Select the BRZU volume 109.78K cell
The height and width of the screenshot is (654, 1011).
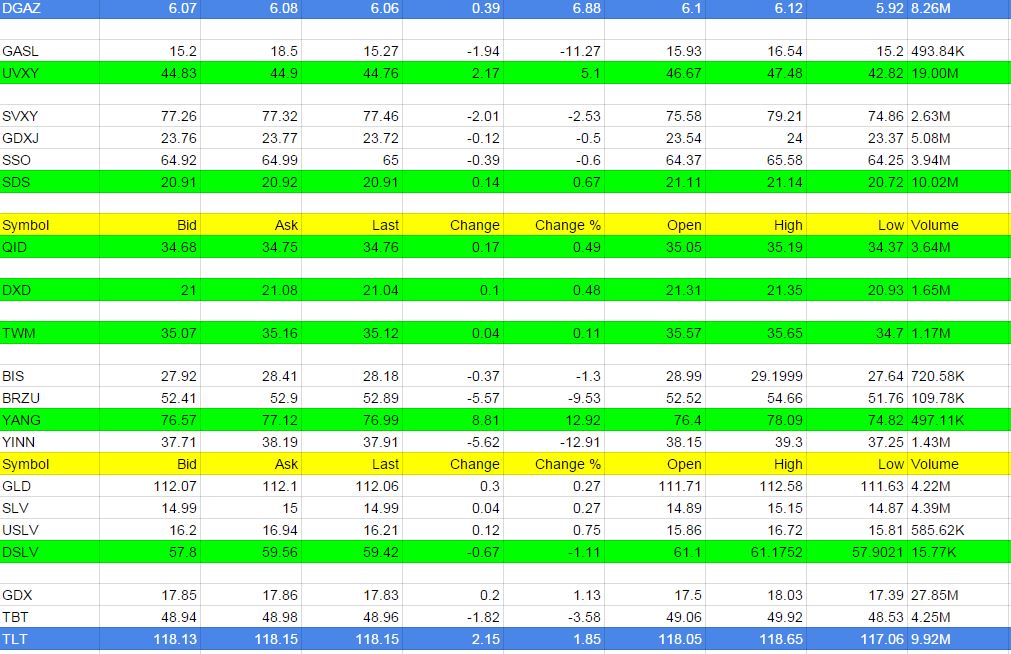coord(959,398)
